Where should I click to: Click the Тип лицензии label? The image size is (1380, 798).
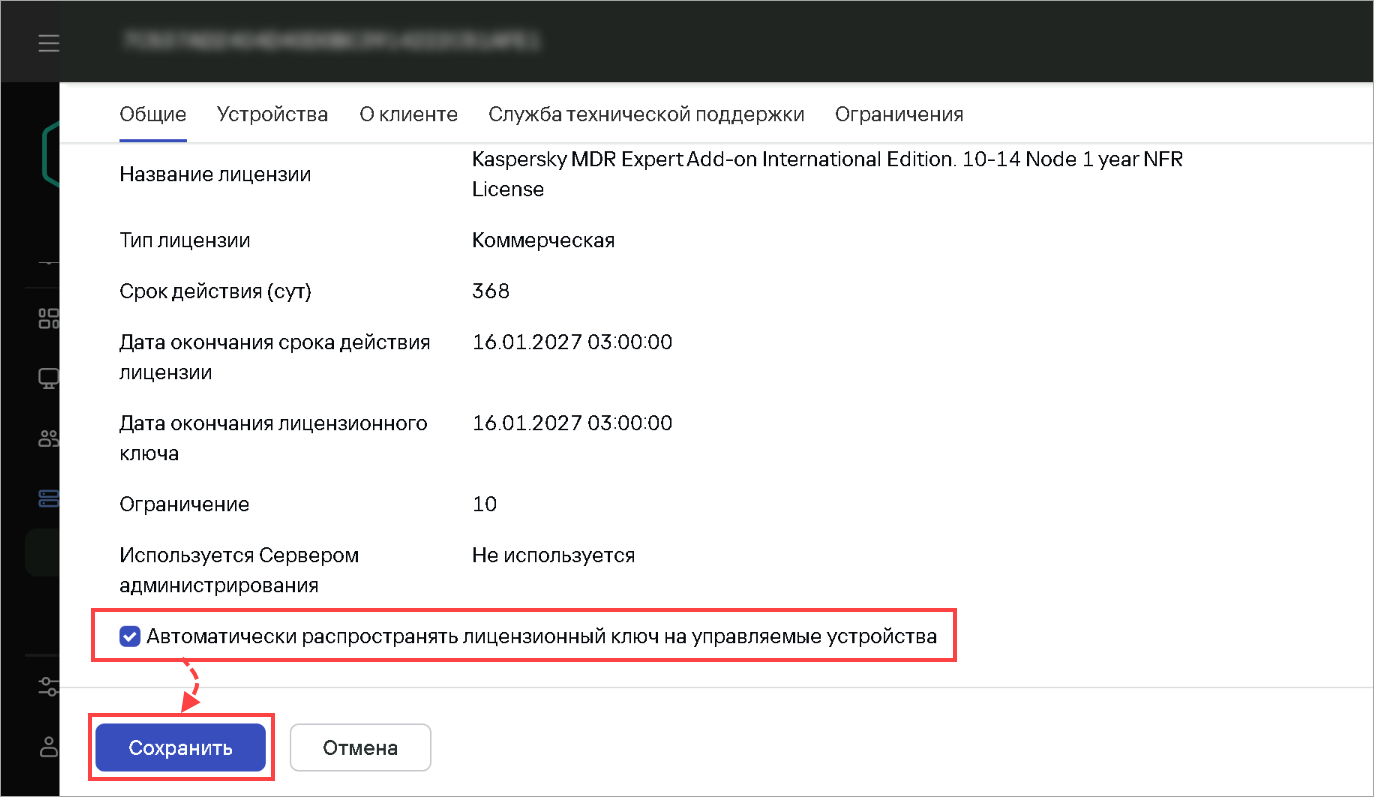pyautogui.click(x=185, y=240)
